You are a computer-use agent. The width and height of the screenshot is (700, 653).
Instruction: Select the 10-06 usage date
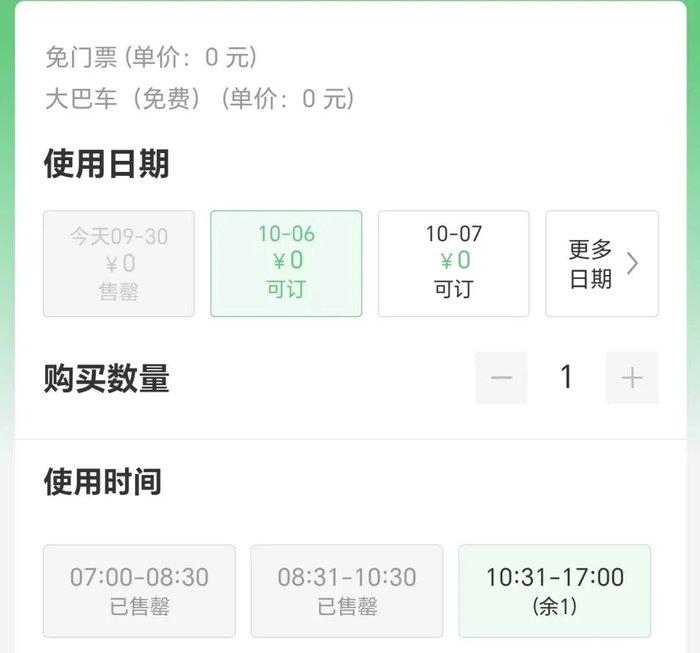point(286,263)
